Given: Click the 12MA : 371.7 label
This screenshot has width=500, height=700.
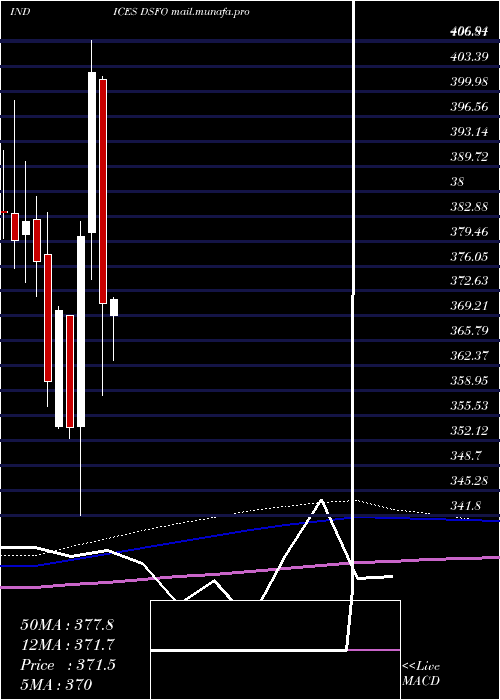Looking at the screenshot, I should coord(68,645).
